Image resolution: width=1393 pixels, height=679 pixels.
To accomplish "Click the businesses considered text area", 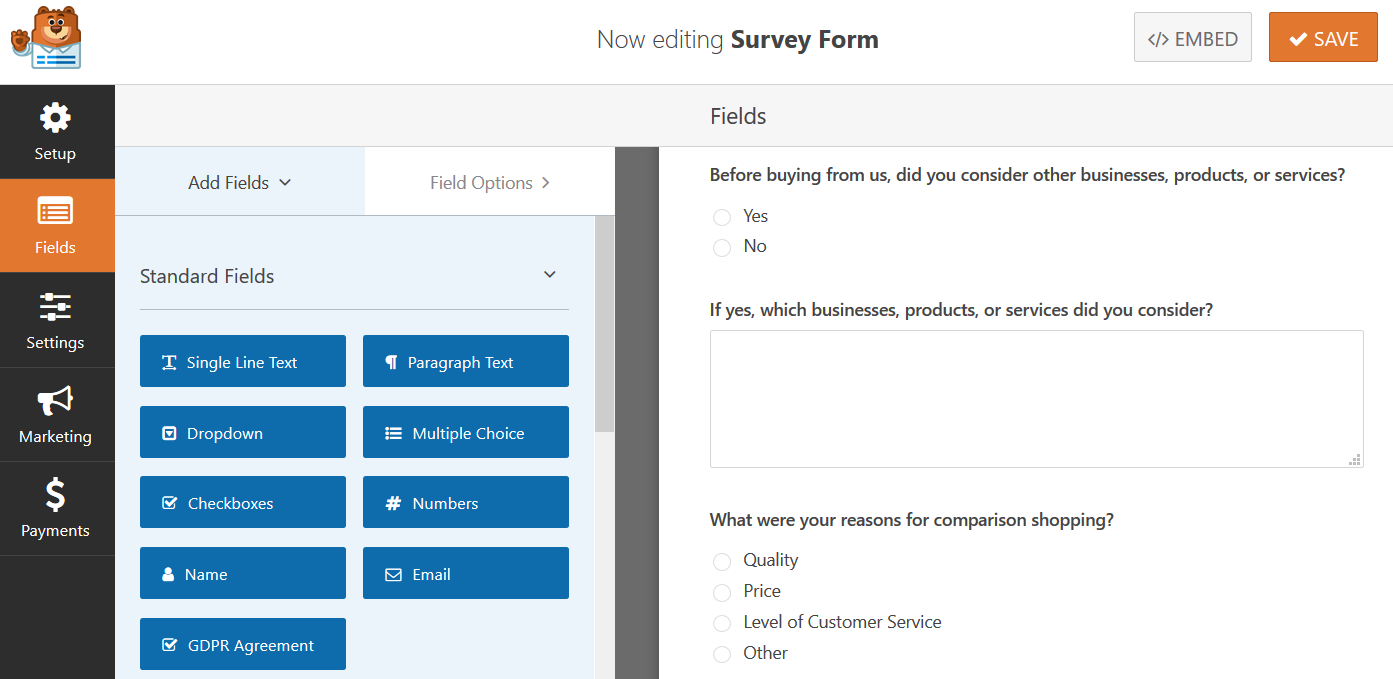I will click(x=1036, y=398).
